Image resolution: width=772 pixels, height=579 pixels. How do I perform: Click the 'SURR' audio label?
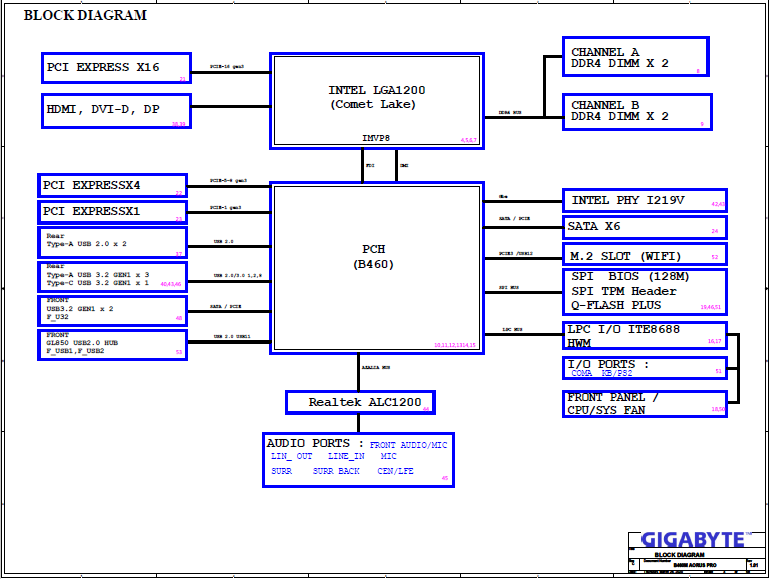click(x=282, y=471)
